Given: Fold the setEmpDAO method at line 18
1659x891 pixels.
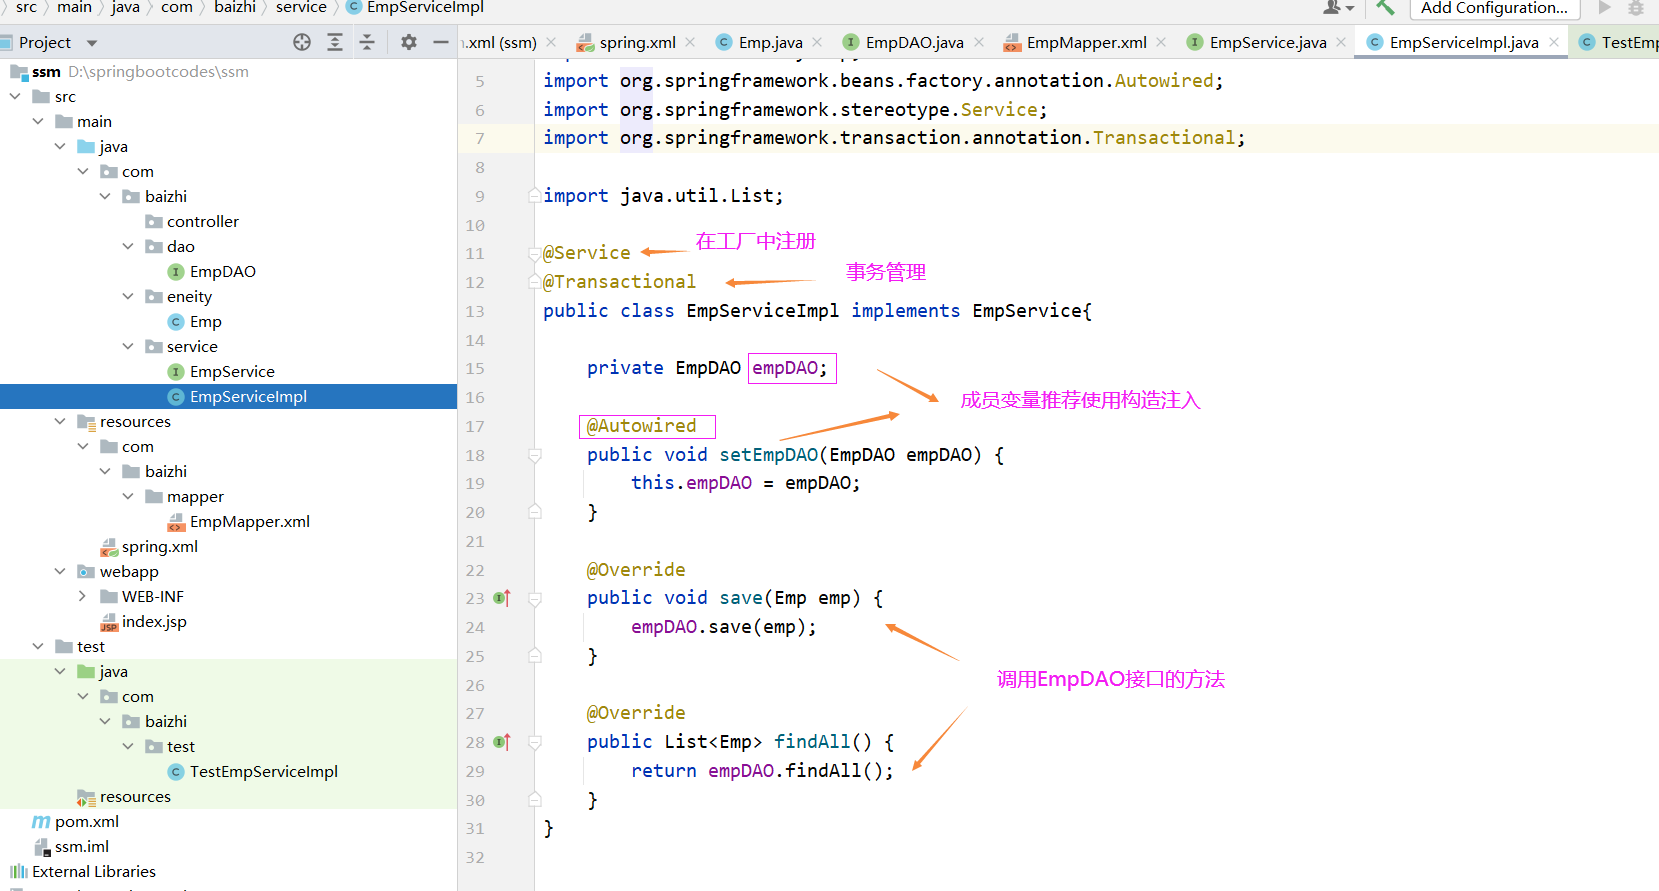Looking at the screenshot, I should 535,455.
